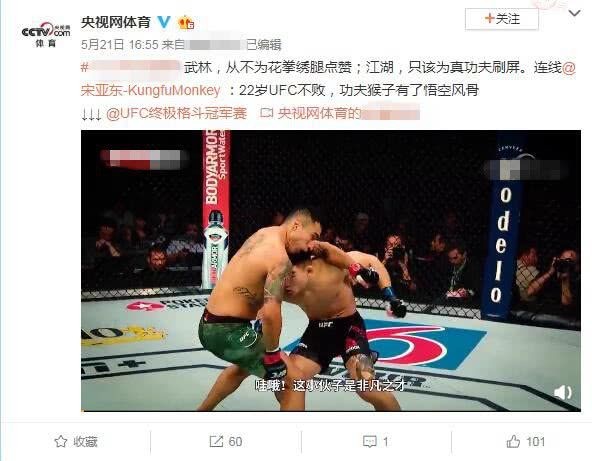Select the 收藏 collect tab
The image size is (592, 461).
pos(76,441)
